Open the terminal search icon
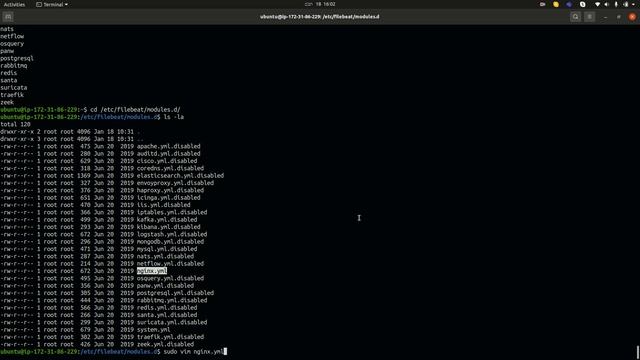This screenshot has height=360, width=640. click(x=576, y=17)
